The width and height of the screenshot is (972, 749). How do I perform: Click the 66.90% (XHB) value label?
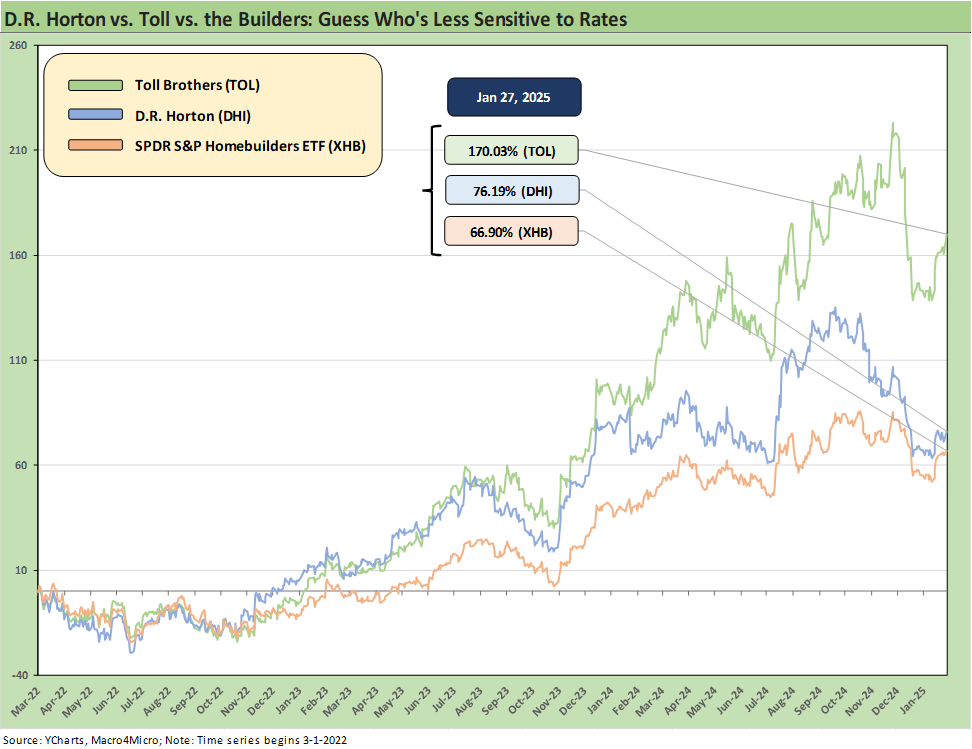click(511, 232)
